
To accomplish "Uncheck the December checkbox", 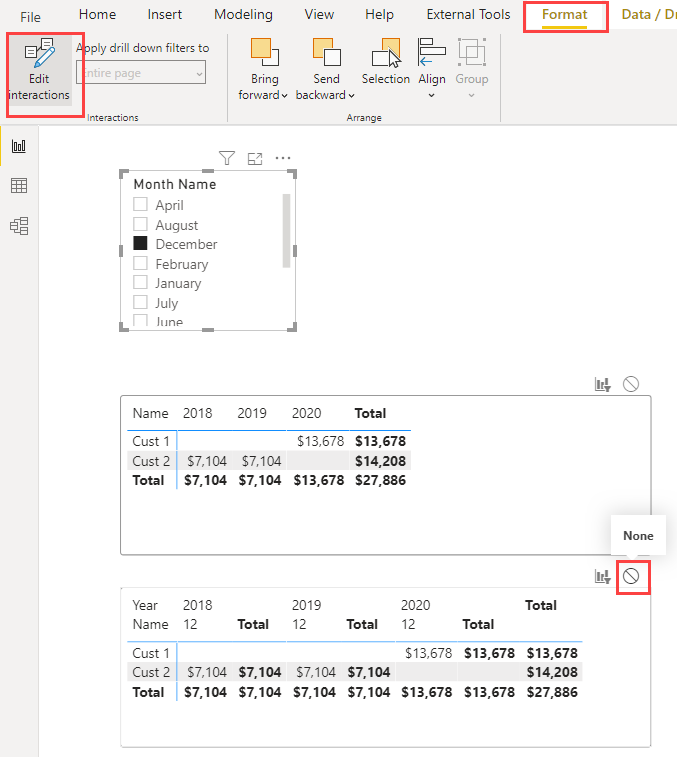I will 141,244.
